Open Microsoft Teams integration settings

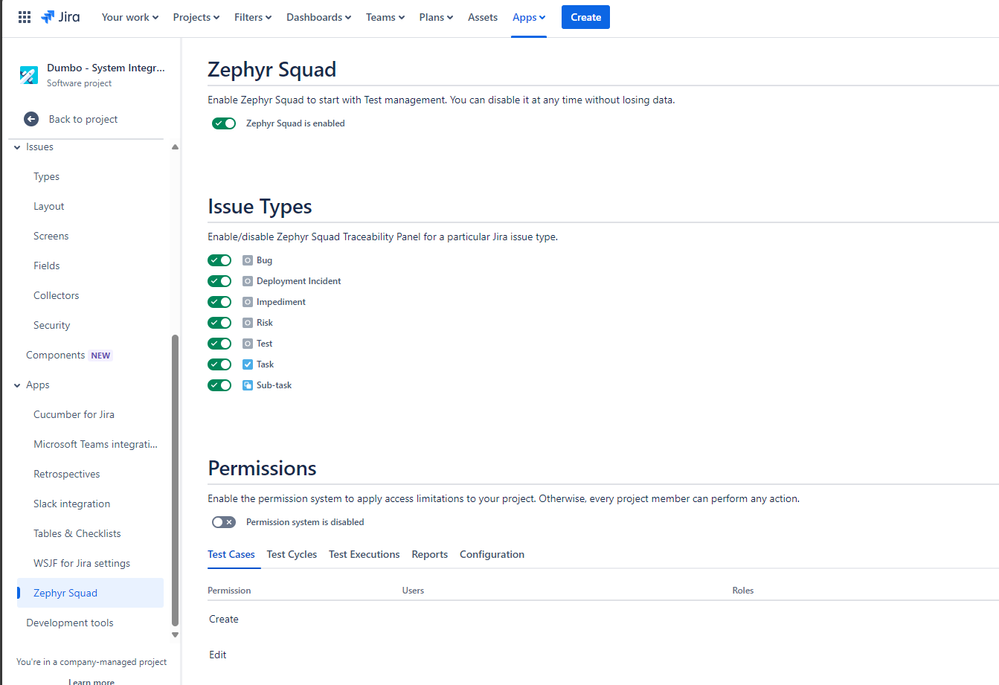coord(96,444)
